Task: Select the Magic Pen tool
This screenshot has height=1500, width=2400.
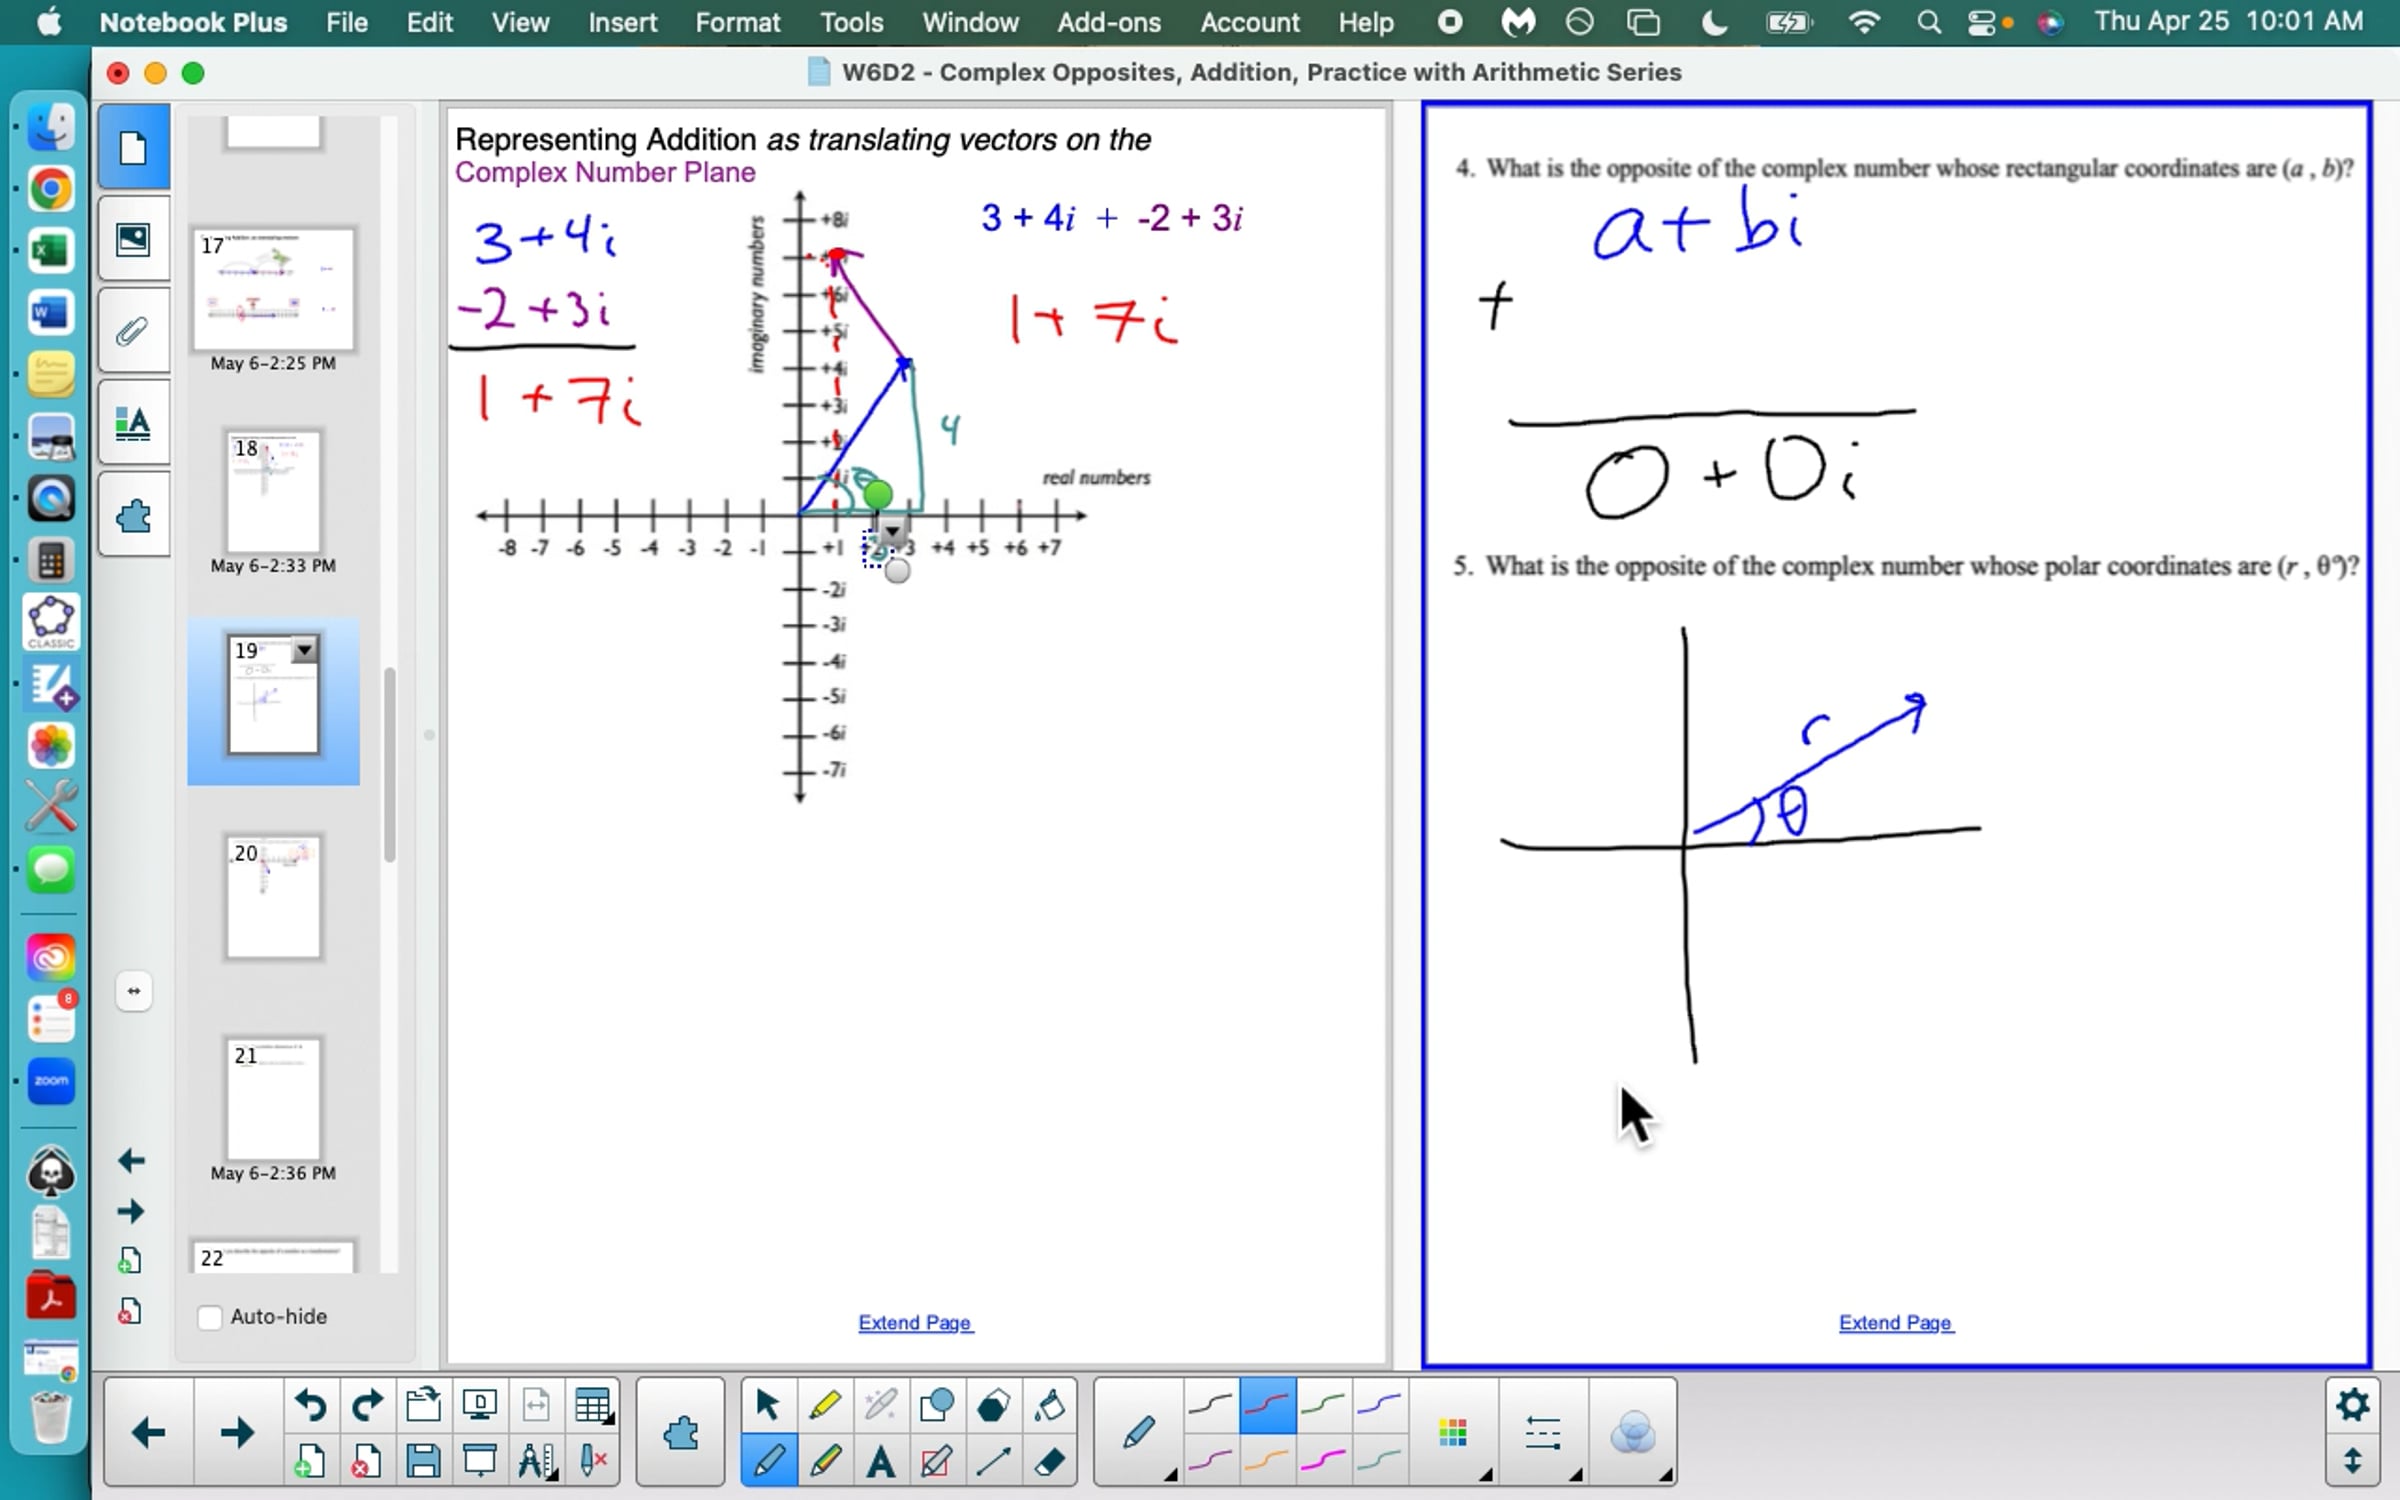Action: [x=880, y=1406]
